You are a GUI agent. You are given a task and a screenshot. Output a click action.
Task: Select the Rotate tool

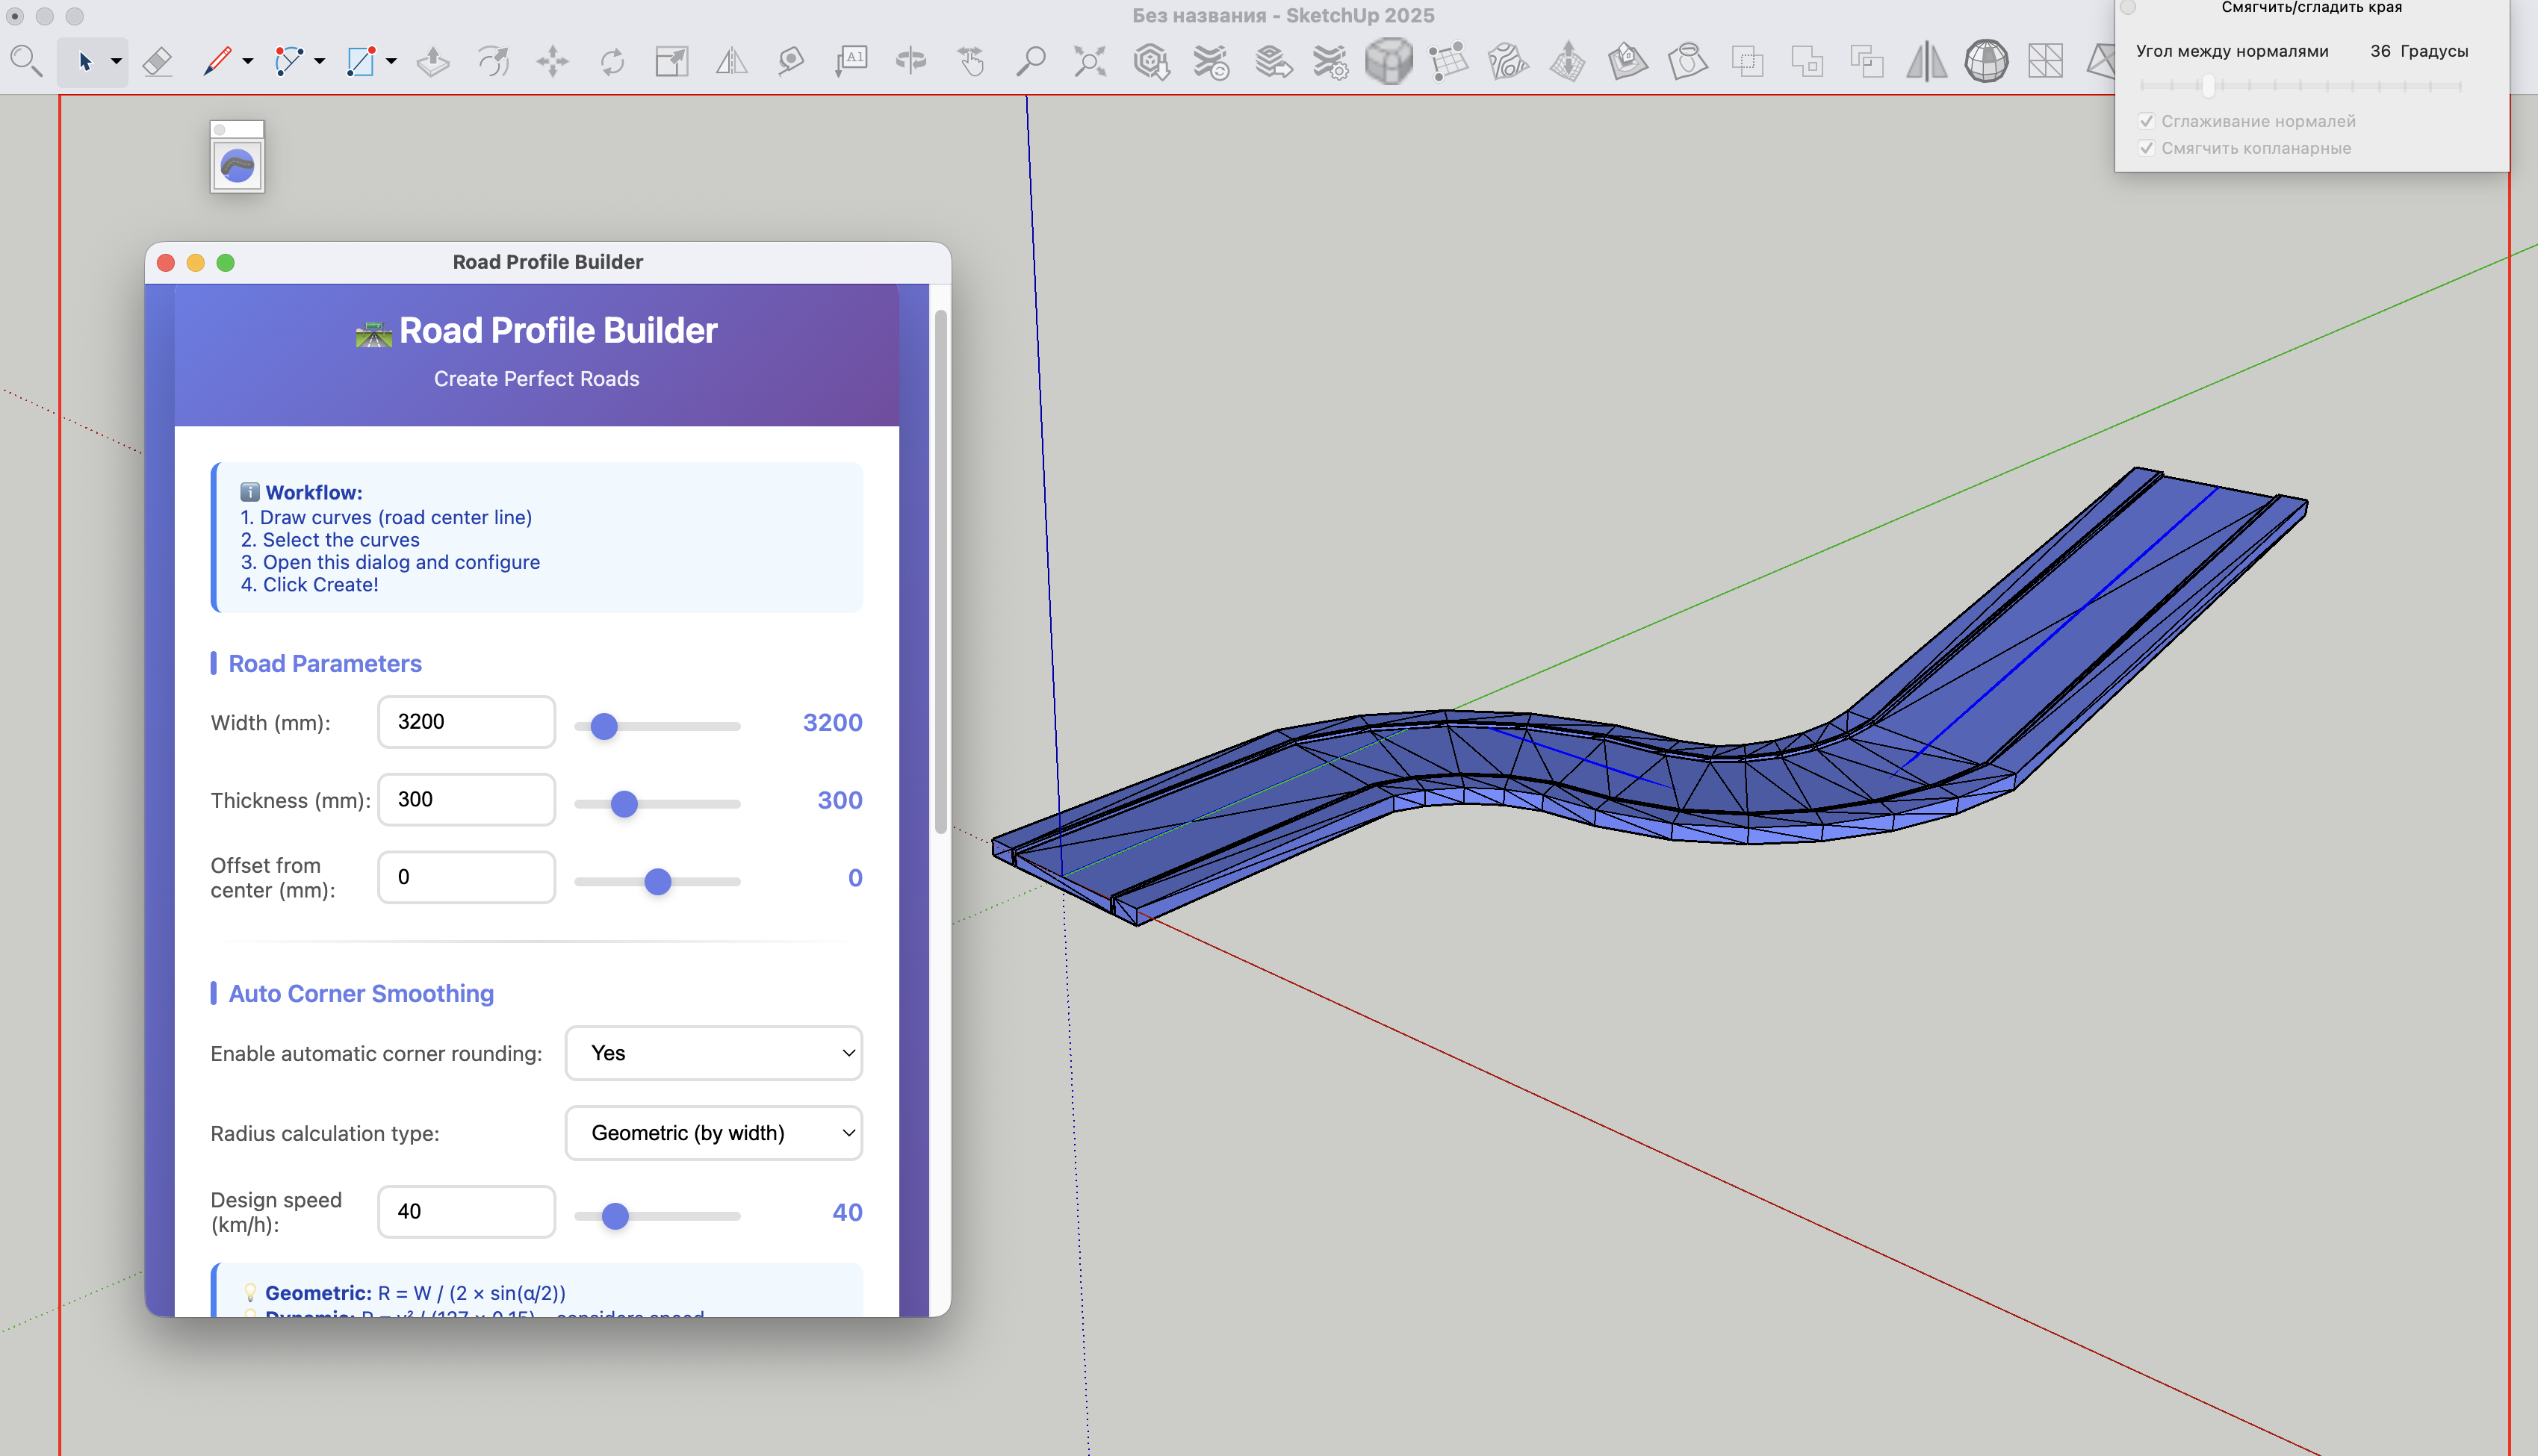612,62
